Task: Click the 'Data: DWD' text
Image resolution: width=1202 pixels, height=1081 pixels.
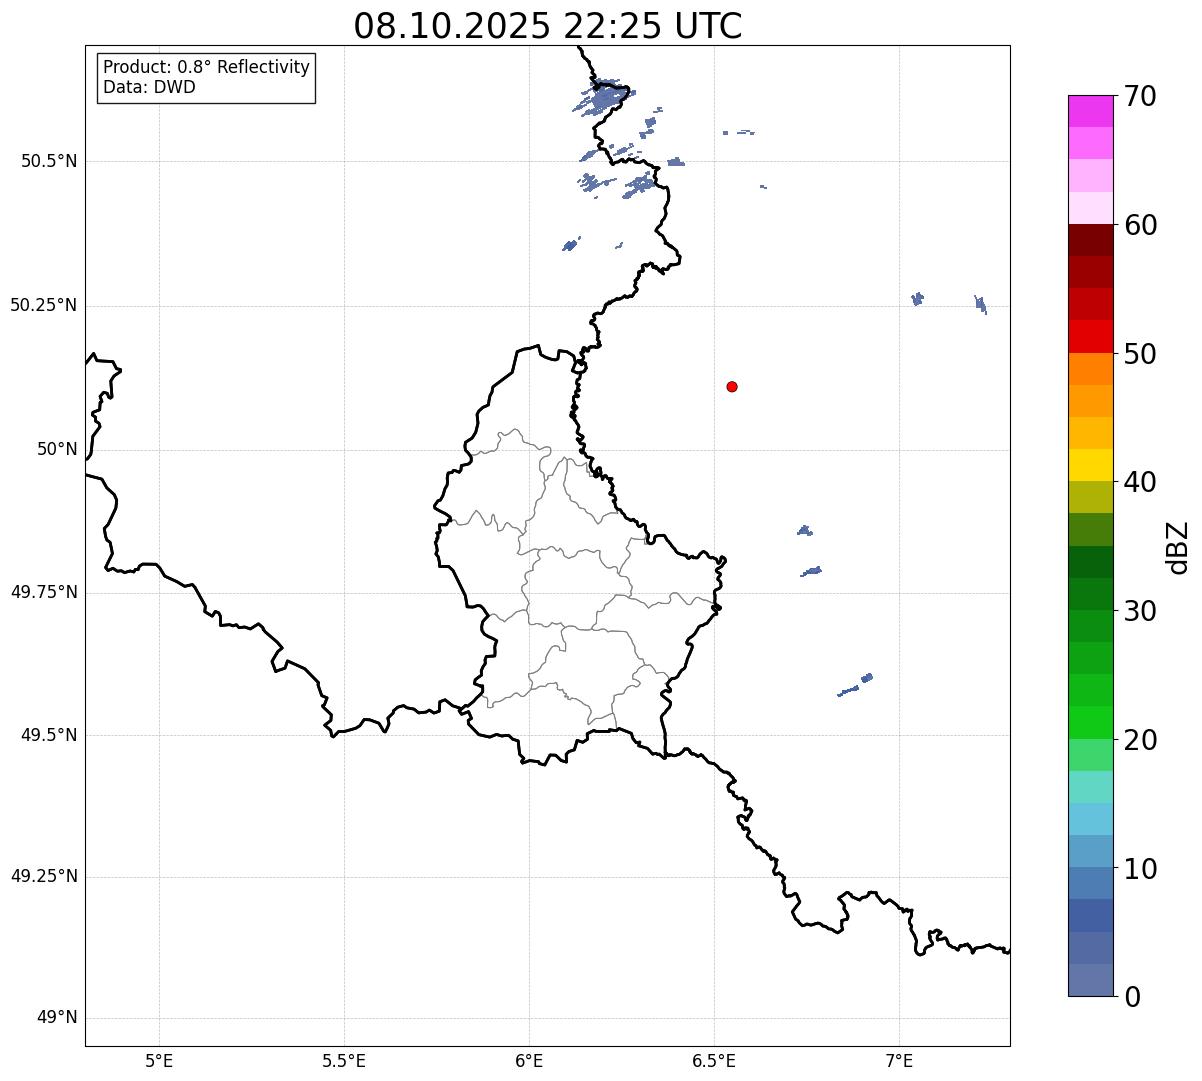Action: [x=149, y=87]
